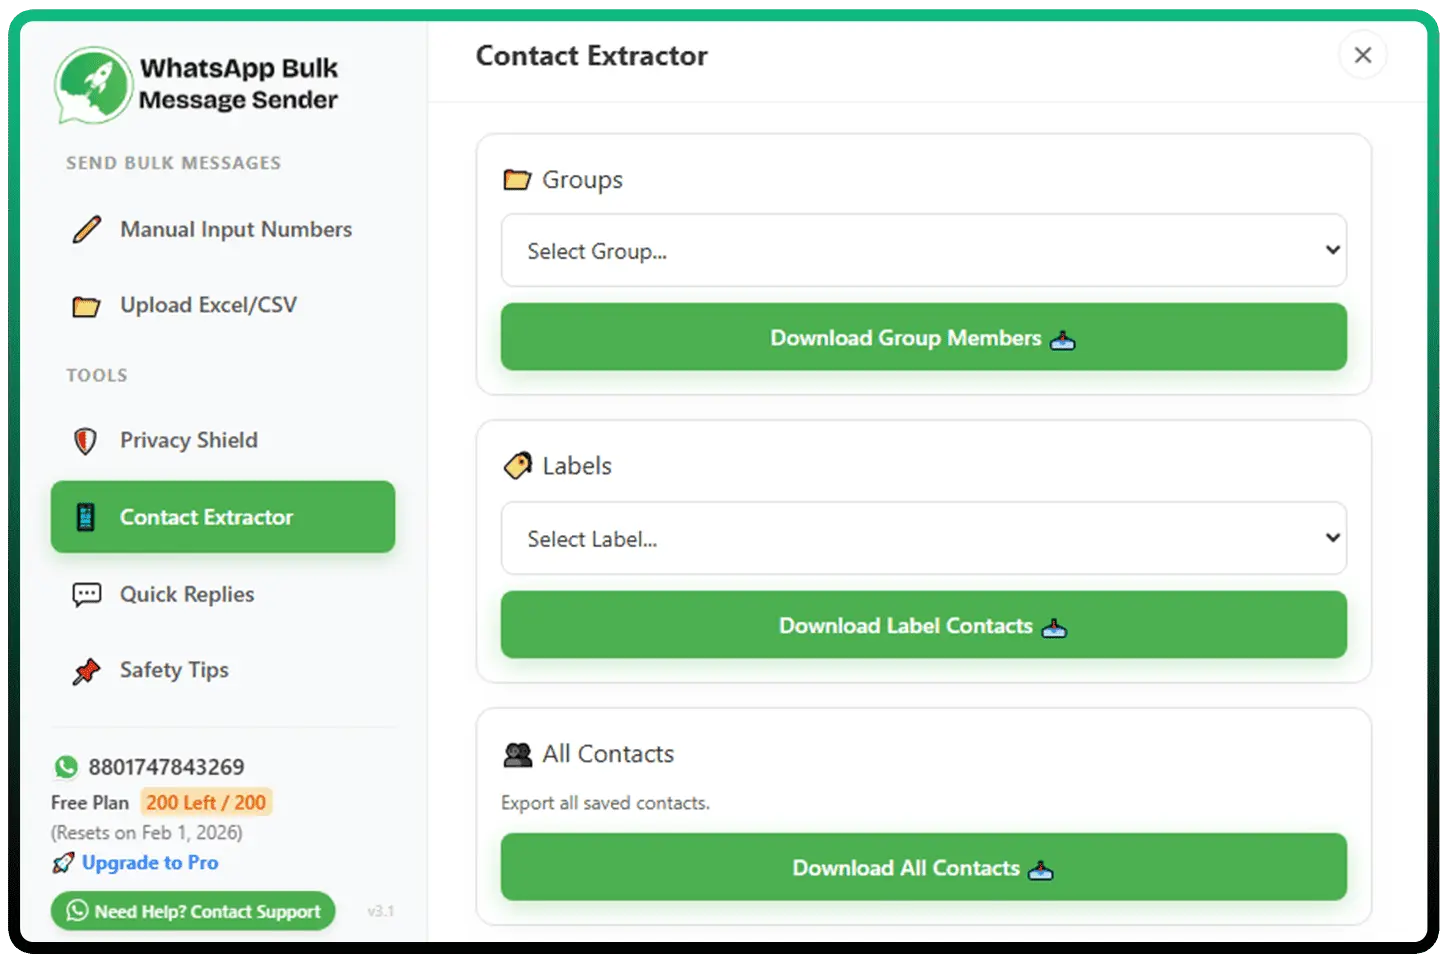Click the 200 Left / 200 usage indicator
This screenshot has width=1447, height=958.
[x=206, y=802]
